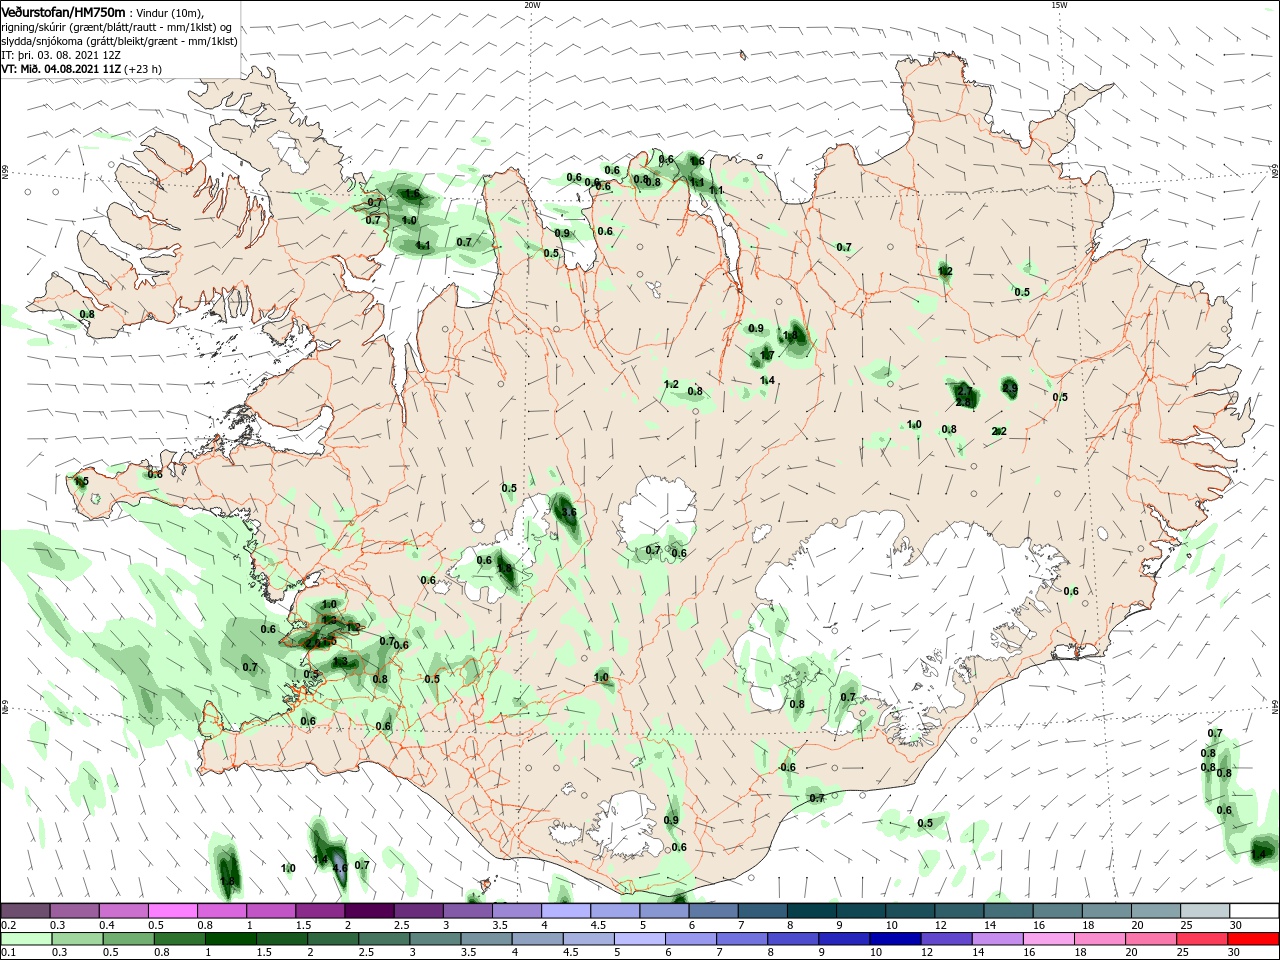Pick the dark teal snow swatch at 8
Image resolution: width=1280 pixels, height=960 pixels.
[813, 911]
